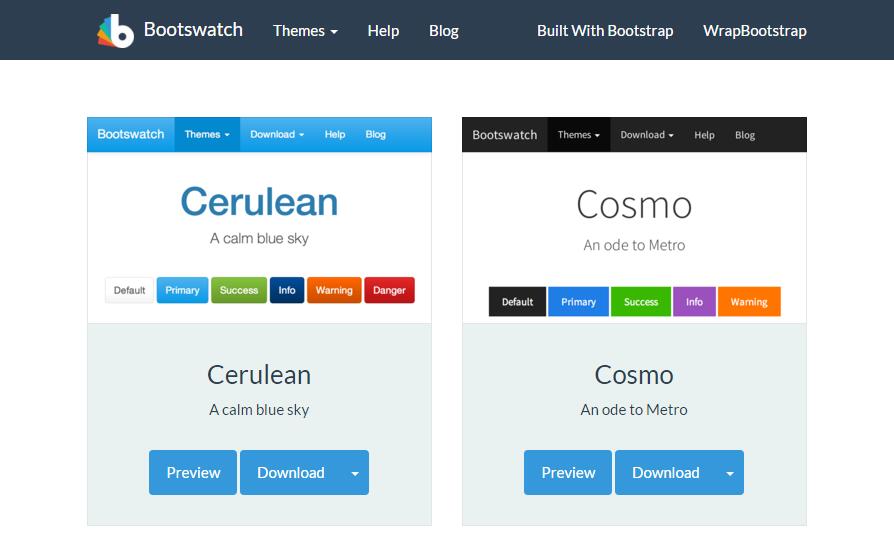894x540 pixels.
Task: Open the Help page link
Action: (x=383, y=31)
